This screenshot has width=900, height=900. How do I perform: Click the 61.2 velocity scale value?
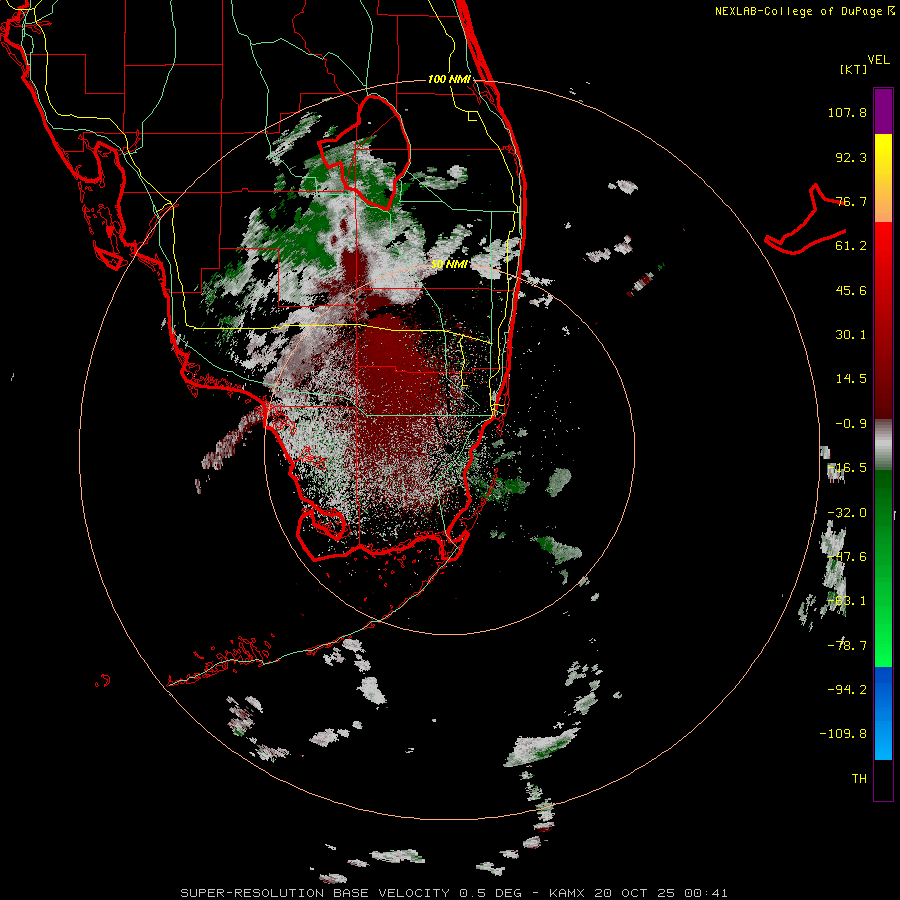[x=851, y=246]
